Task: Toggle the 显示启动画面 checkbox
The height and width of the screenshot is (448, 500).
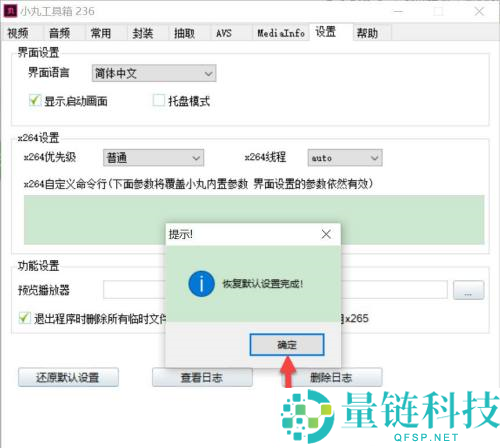Action: point(35,100)
